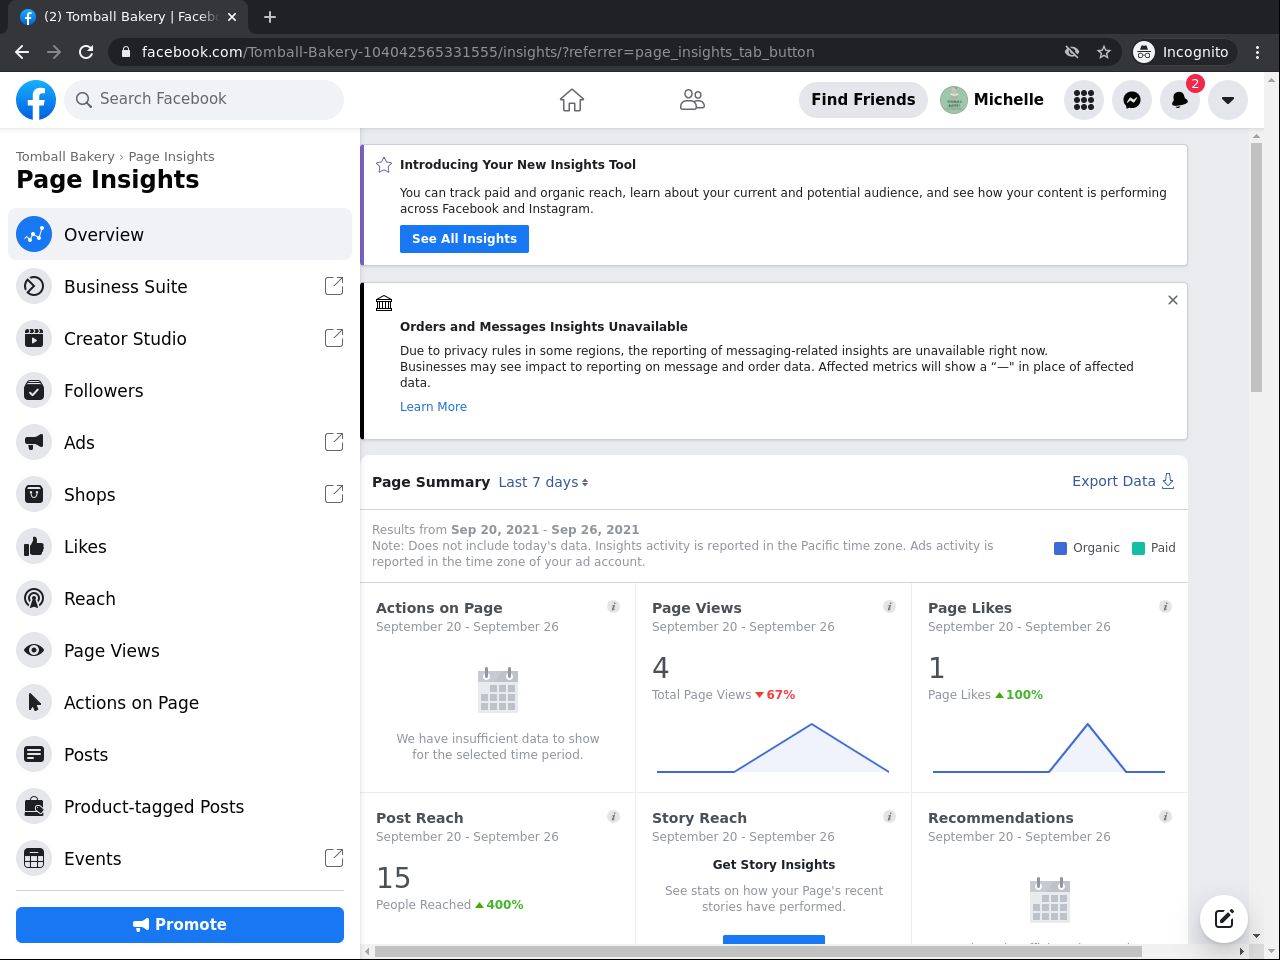Image resolution: width=1280 pixels, height=960 pixels.
Task: Go to Home via house icon
Action: pyautogui.click(x=572, y=100)
